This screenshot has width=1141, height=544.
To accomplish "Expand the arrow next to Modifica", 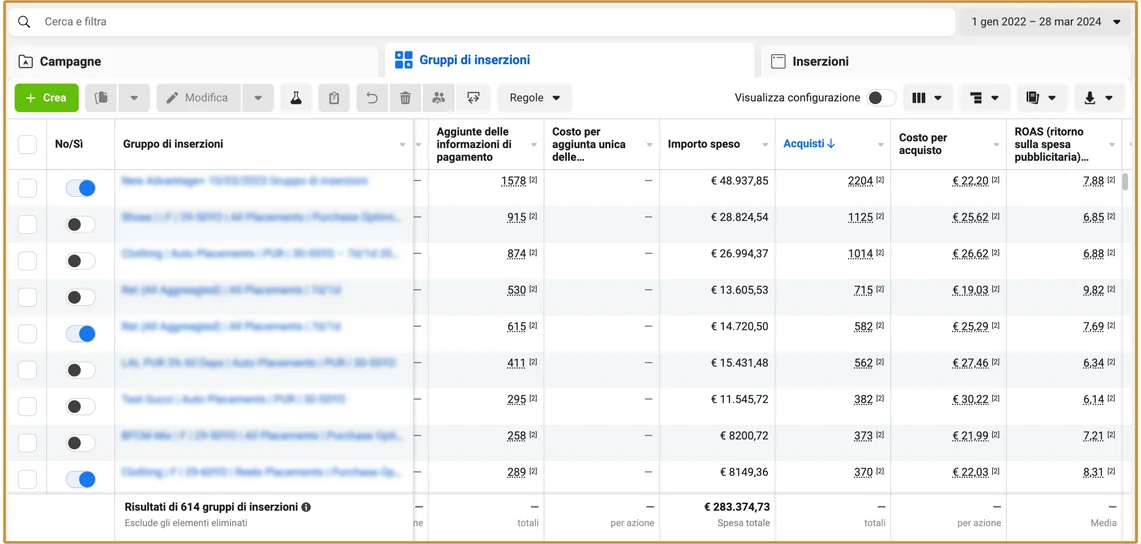I will 258,97.
